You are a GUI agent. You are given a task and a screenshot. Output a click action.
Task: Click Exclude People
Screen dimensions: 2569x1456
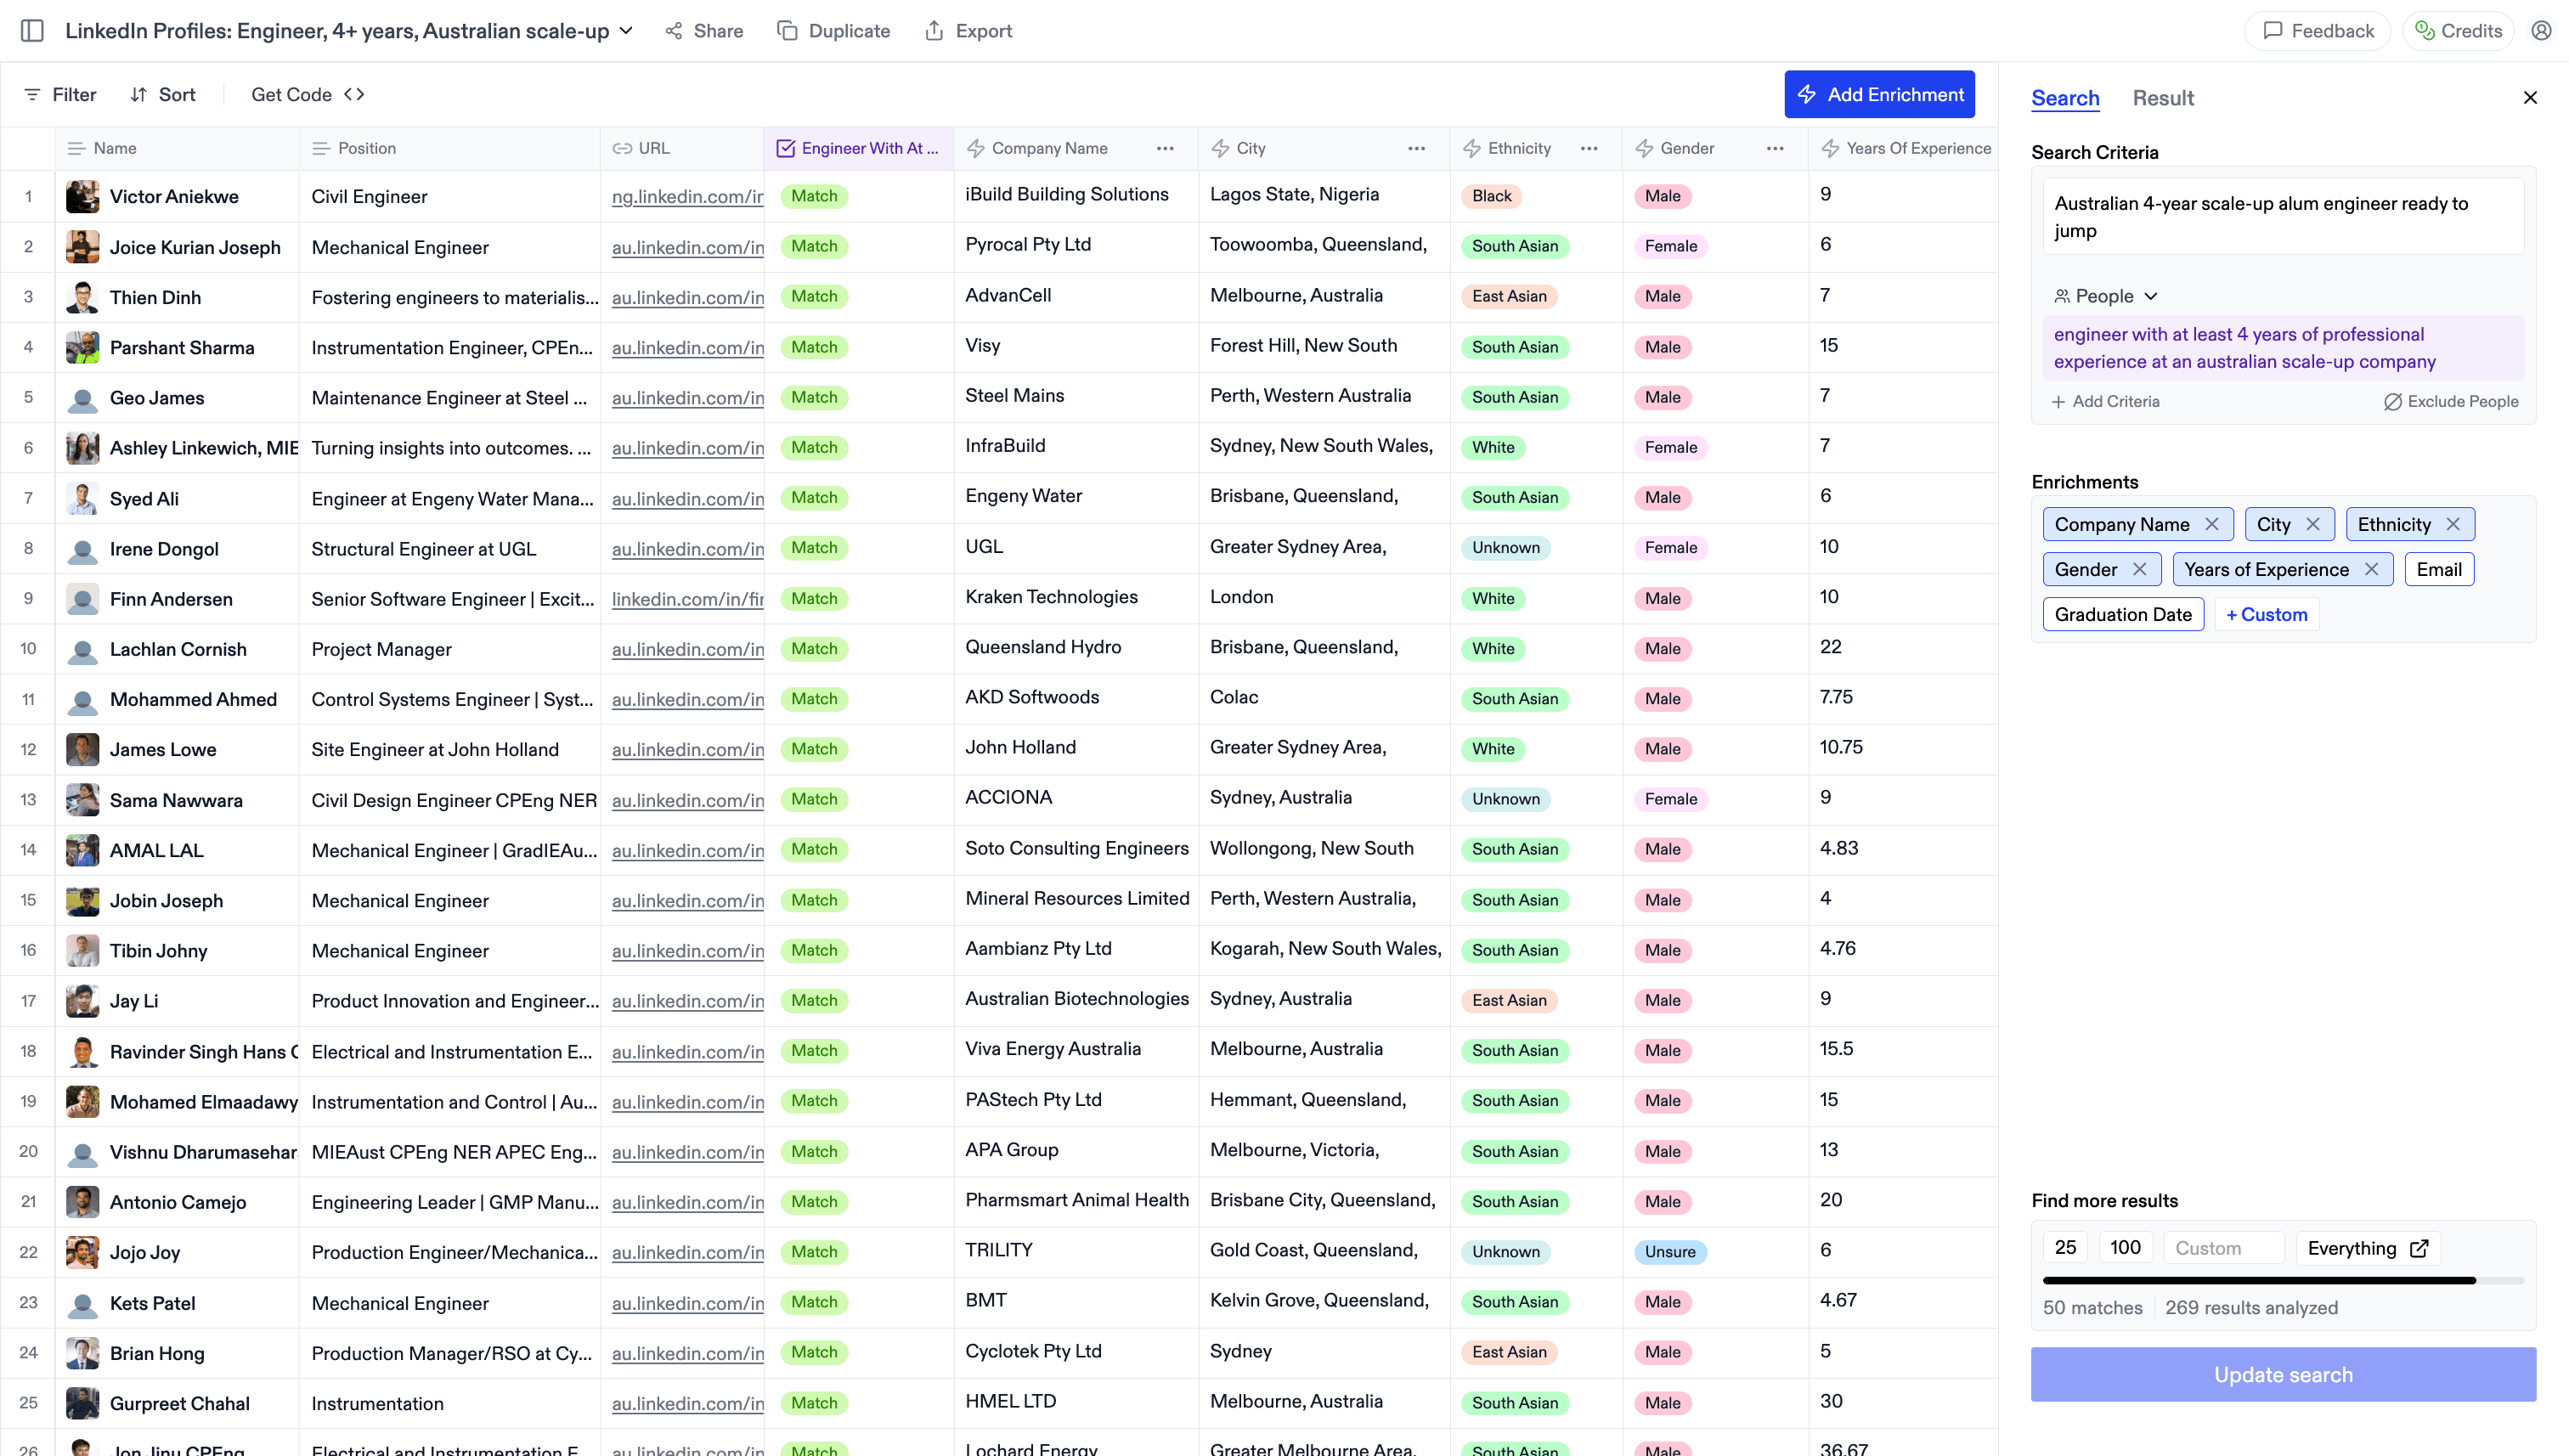(2451, 401)
